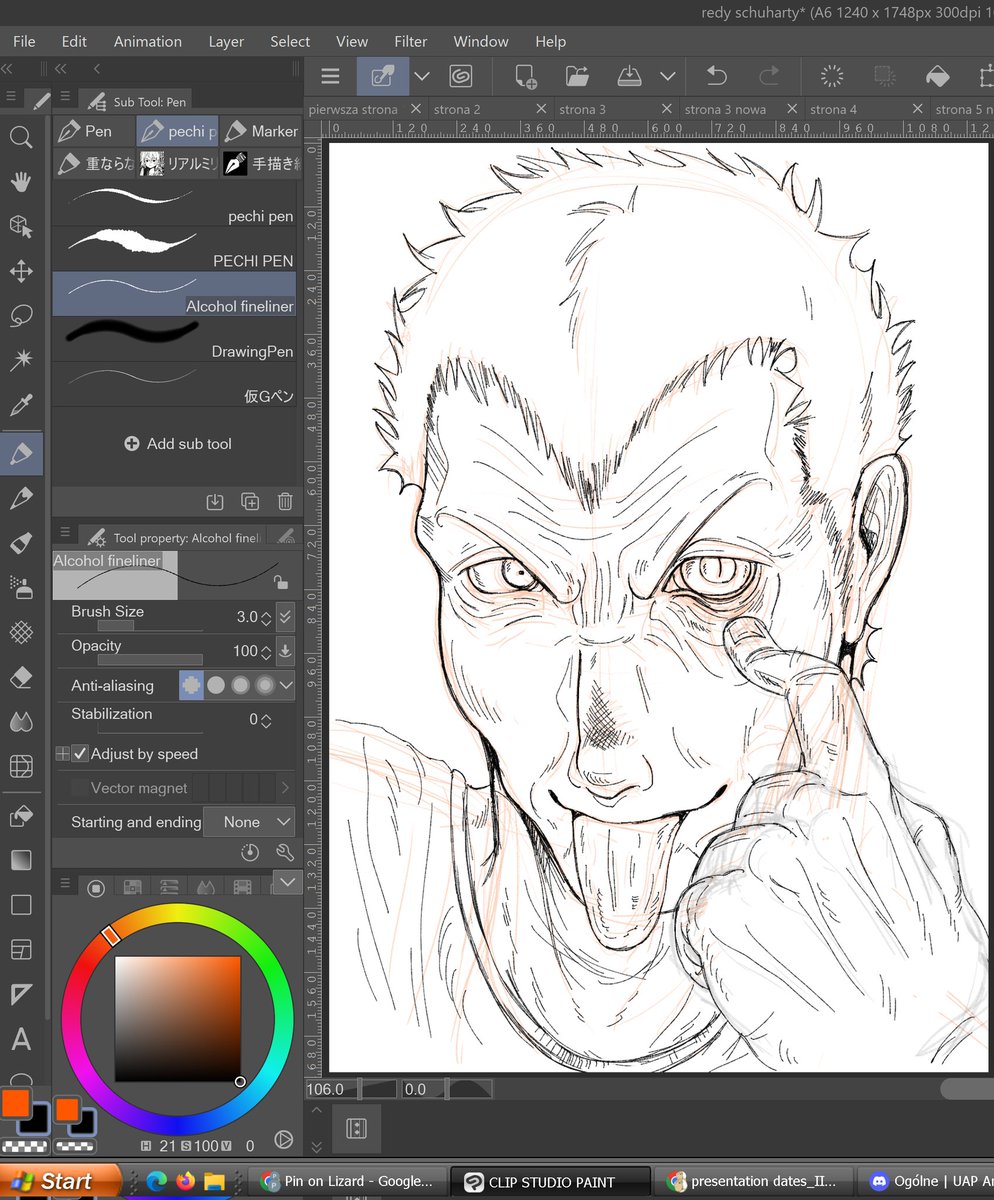The height and width of the screenshot is (1200, 994).
Task: Expand the Anti-aliasing dropdown arrow
Action: (286, 686)
